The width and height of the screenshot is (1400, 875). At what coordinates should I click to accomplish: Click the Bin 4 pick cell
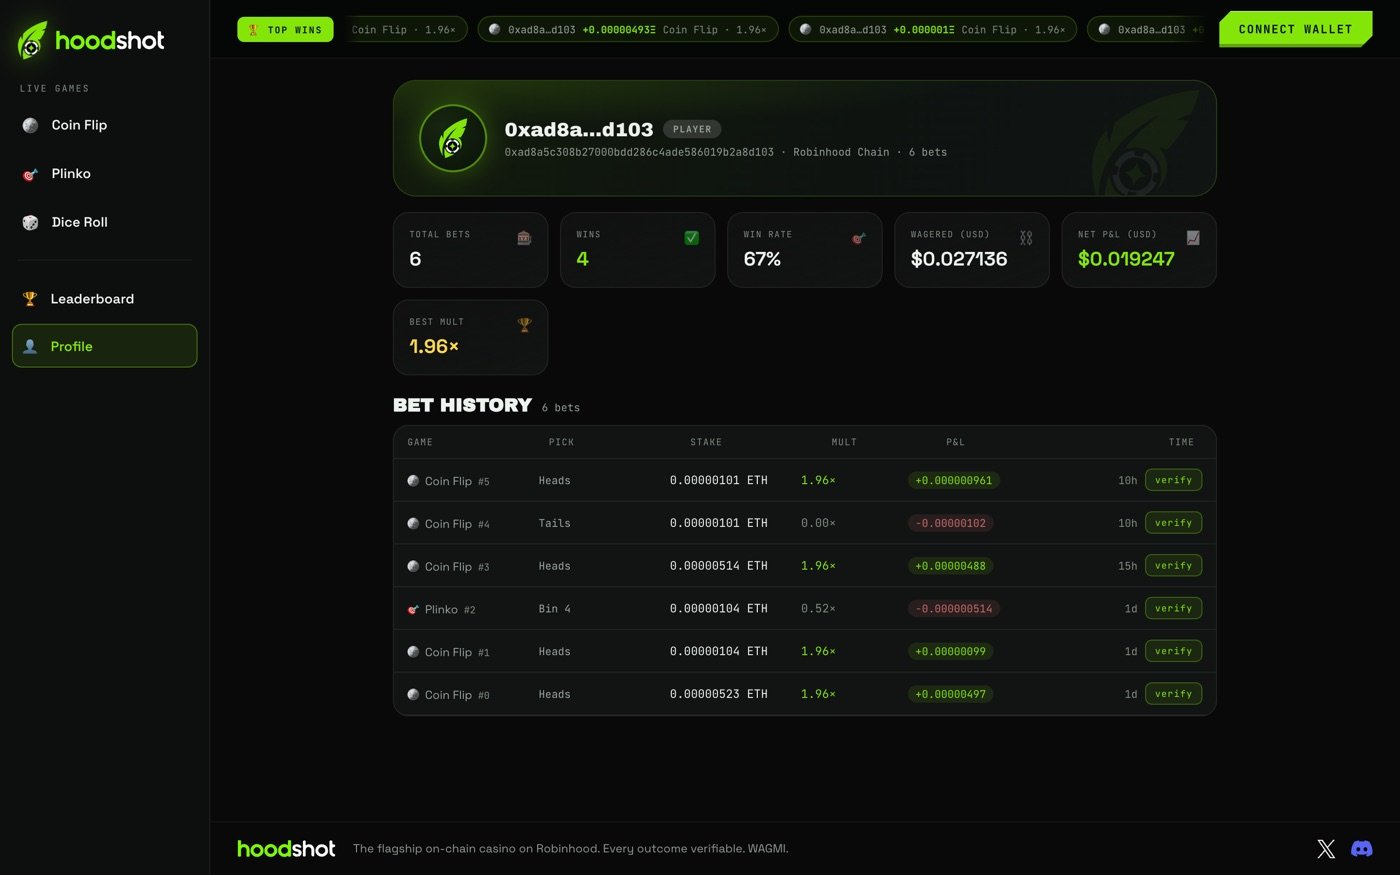pyautogui.click(x=555, y=609)
